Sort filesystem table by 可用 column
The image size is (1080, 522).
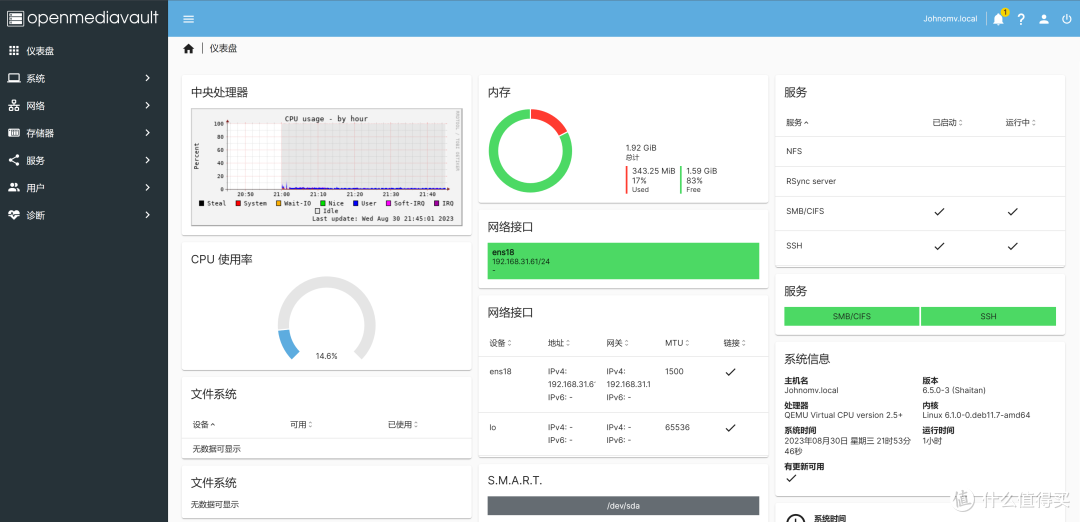tap(302, 425)
